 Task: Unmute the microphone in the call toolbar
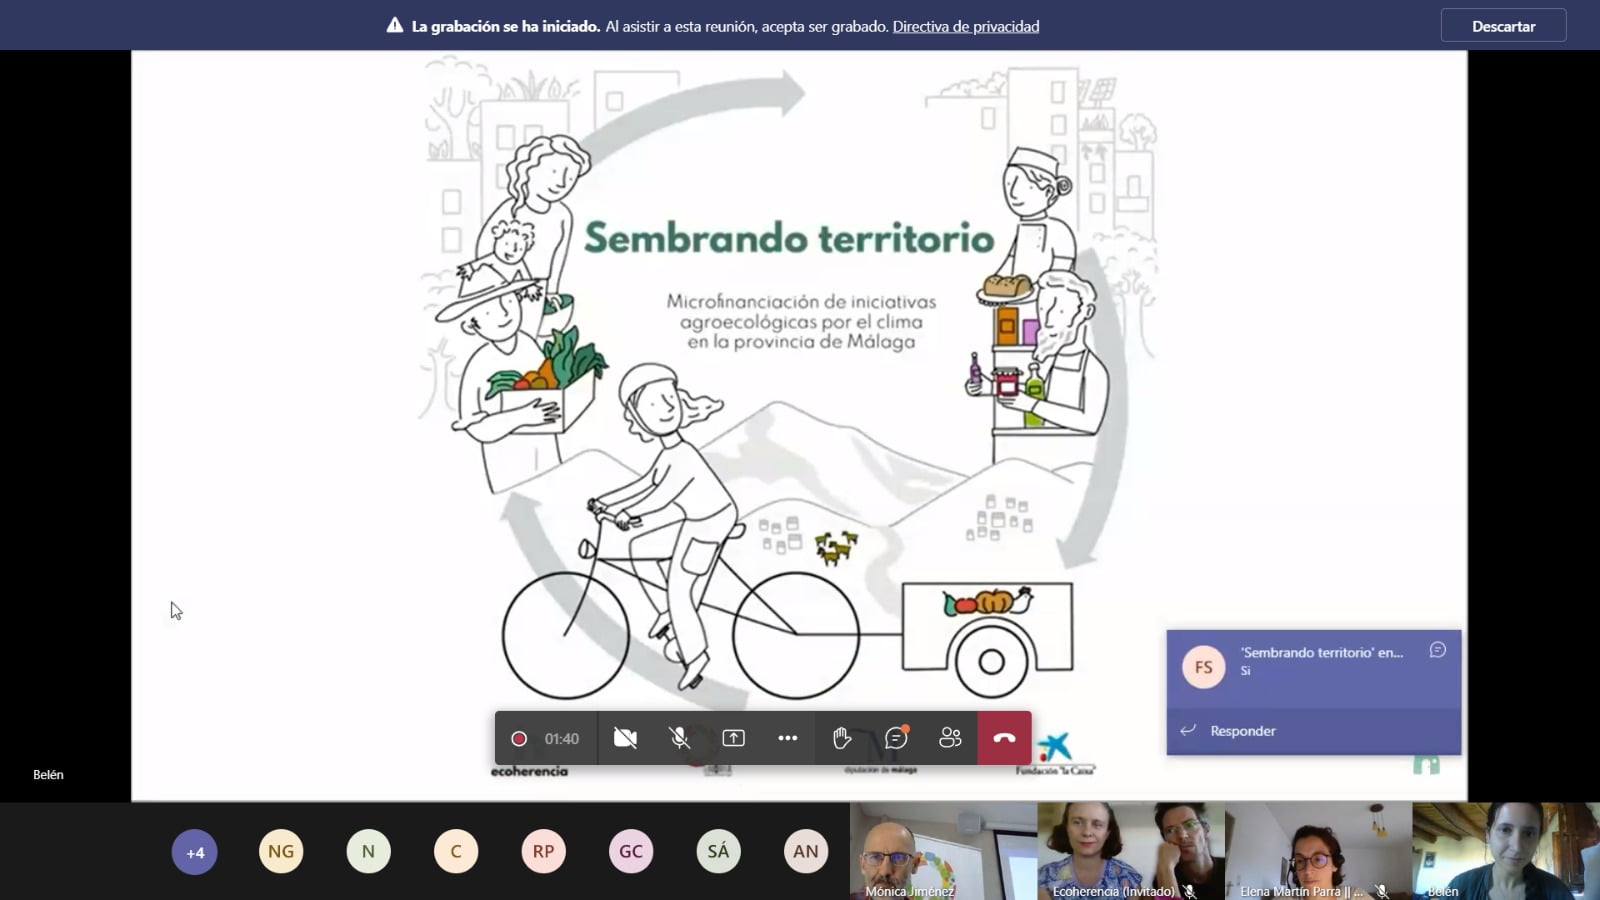[679, 738]
